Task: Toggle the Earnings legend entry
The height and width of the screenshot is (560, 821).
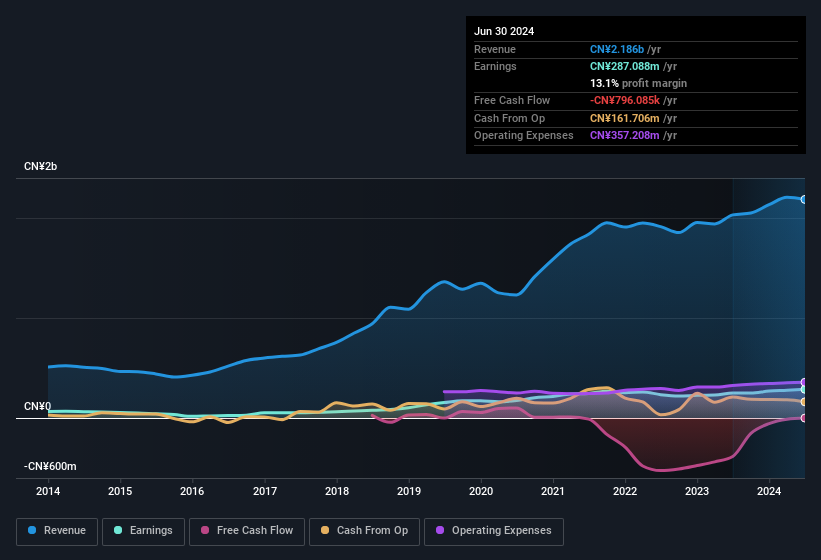Action: 143,531
